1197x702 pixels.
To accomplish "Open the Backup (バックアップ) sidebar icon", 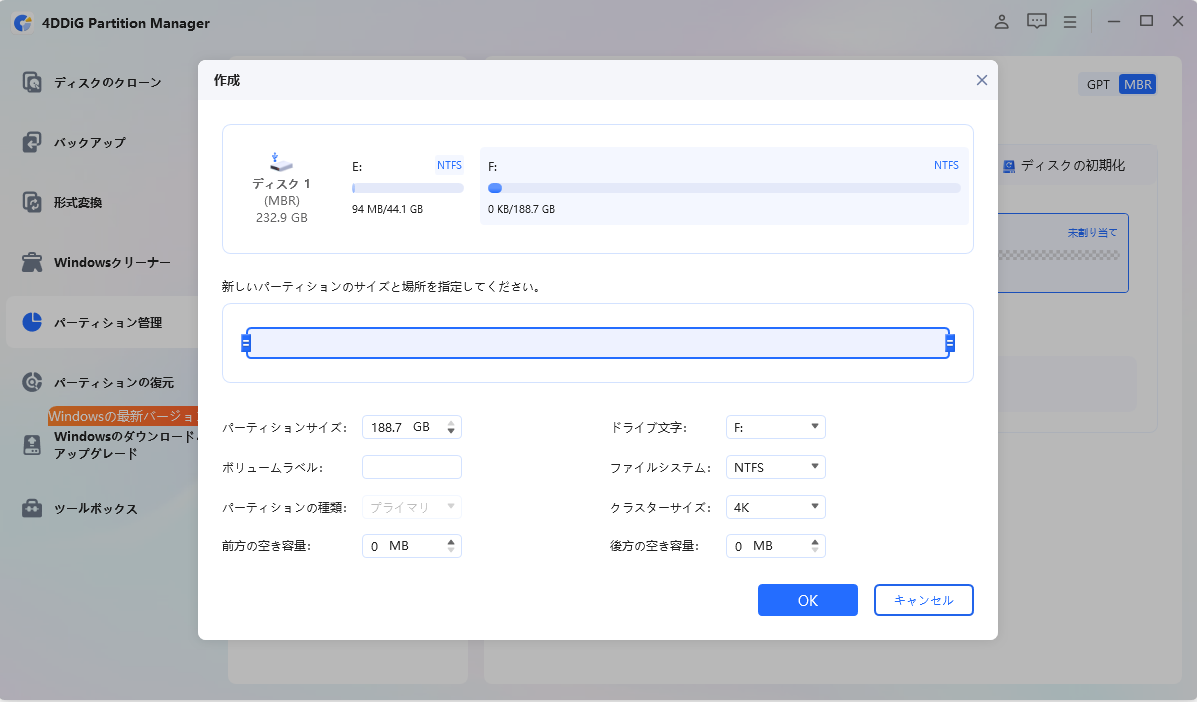I will pyautogui.click(x=32, y=142).
